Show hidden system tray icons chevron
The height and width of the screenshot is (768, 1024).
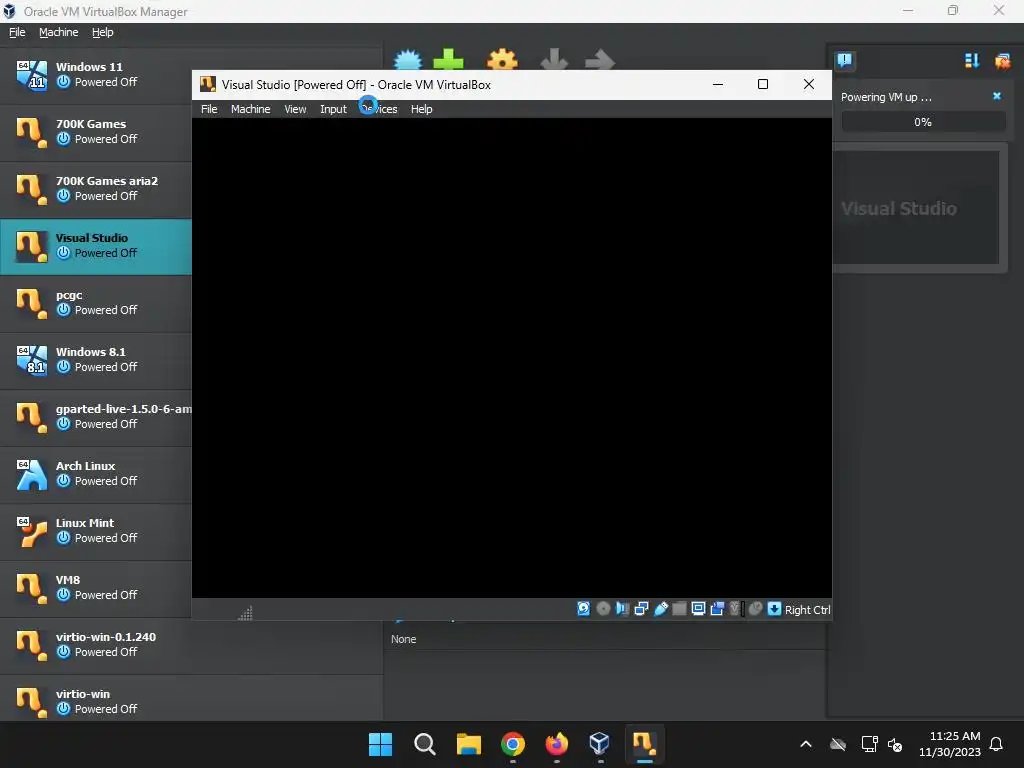(x=806, y=744)
